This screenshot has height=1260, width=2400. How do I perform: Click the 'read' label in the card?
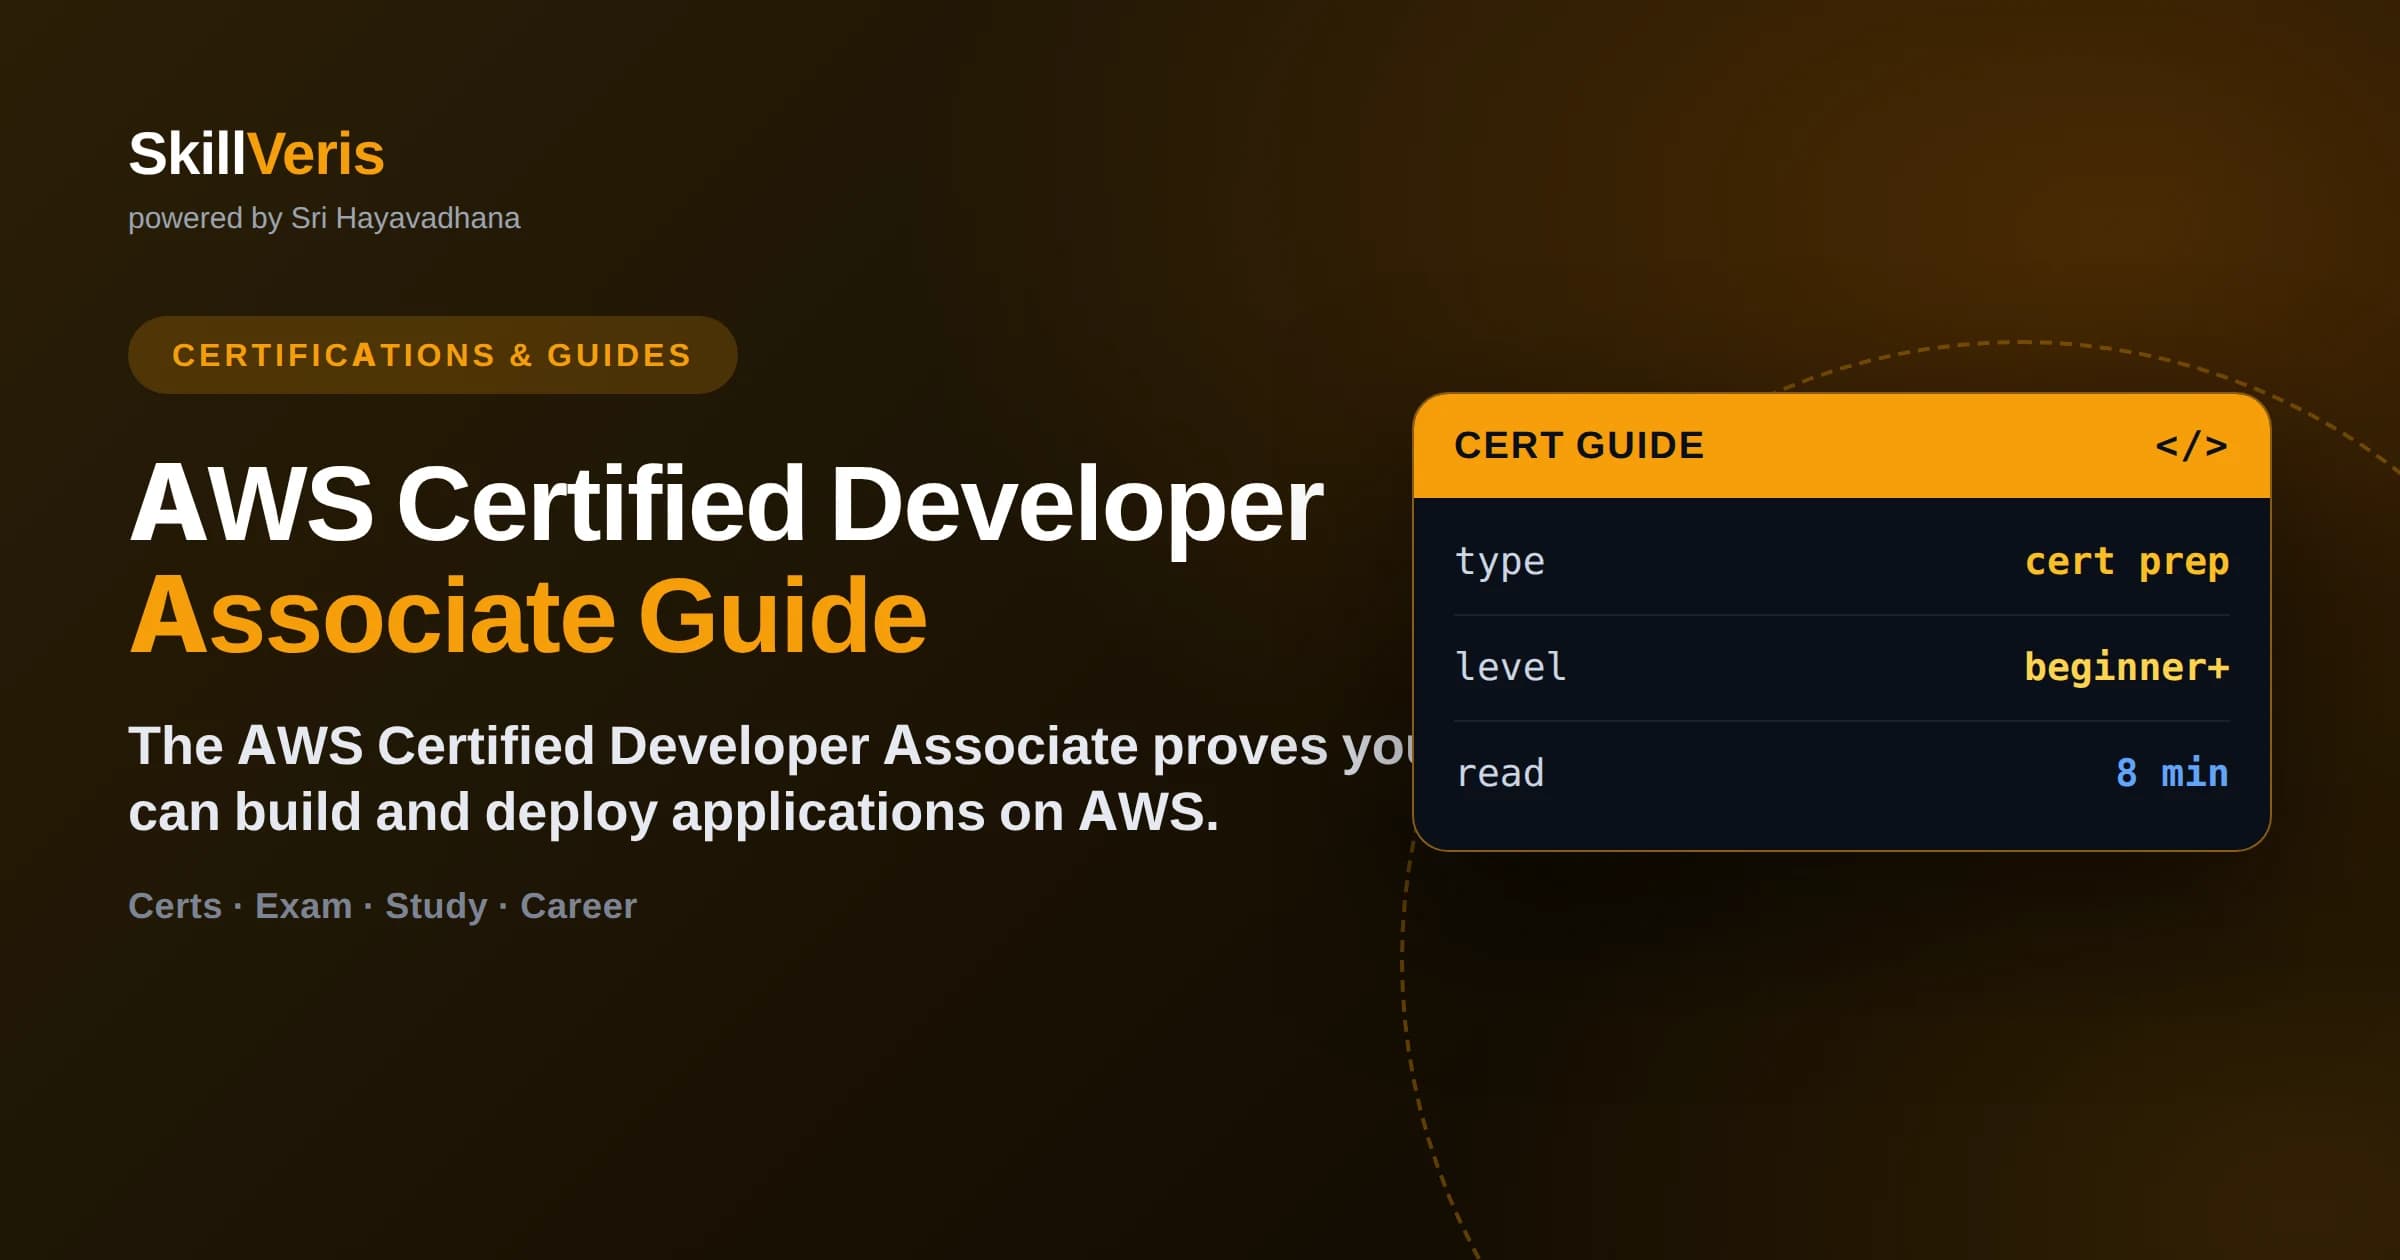1499,773
